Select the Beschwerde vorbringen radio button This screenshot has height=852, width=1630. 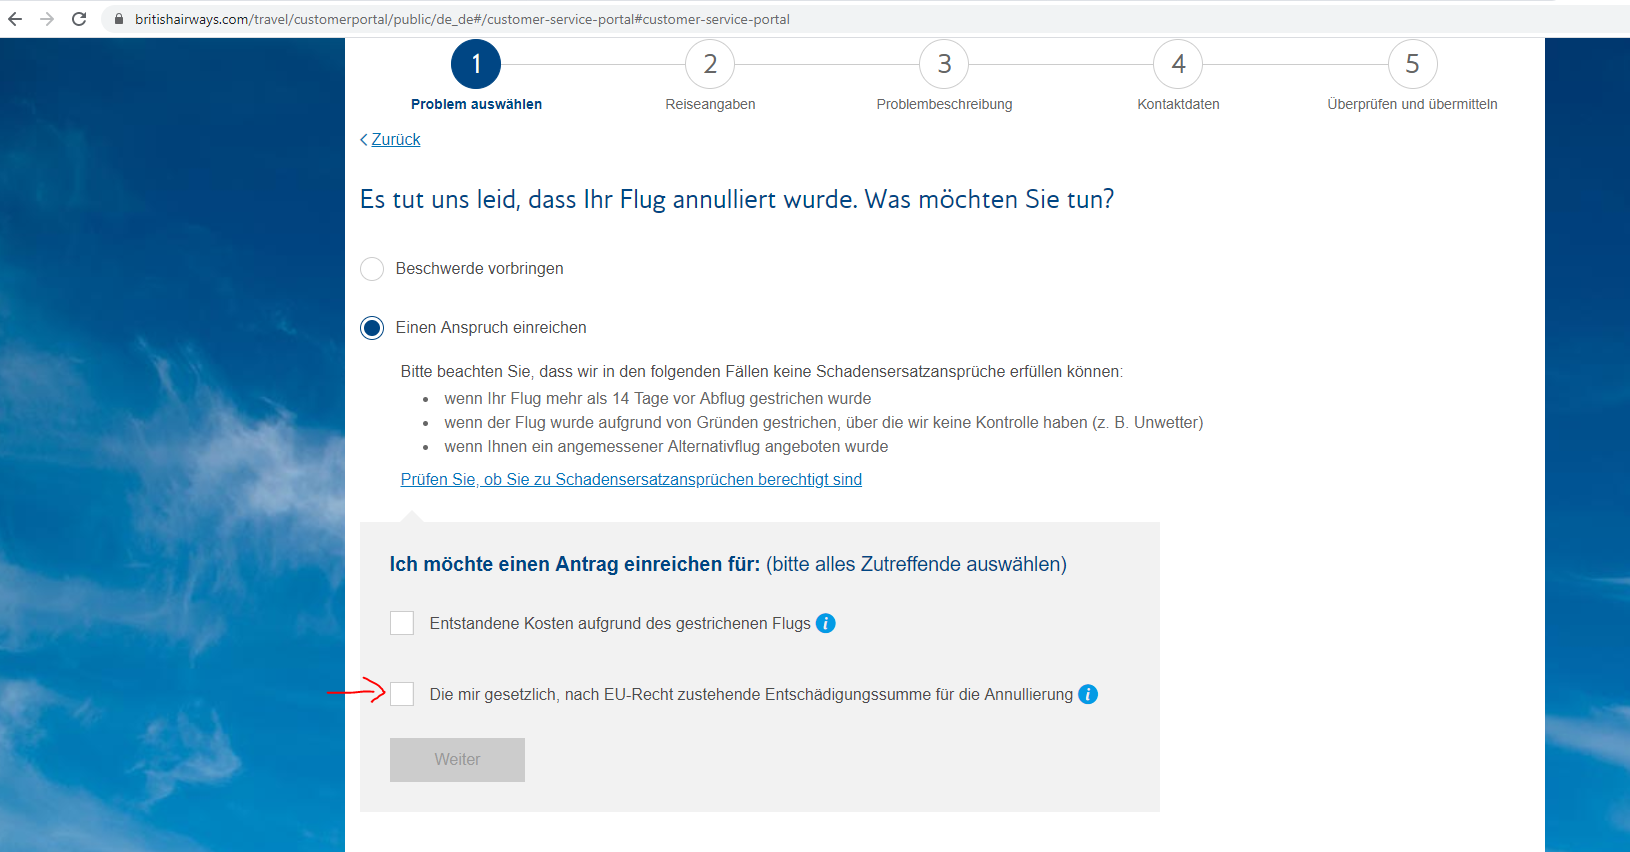click(x=372, y=269)
